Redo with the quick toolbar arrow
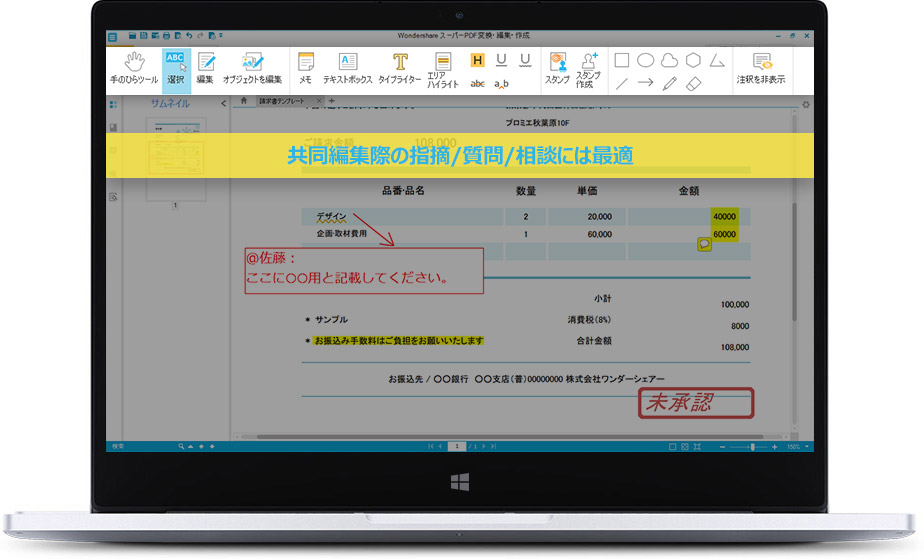The height and width of the screenshot is (559, 924). point(200,36)
